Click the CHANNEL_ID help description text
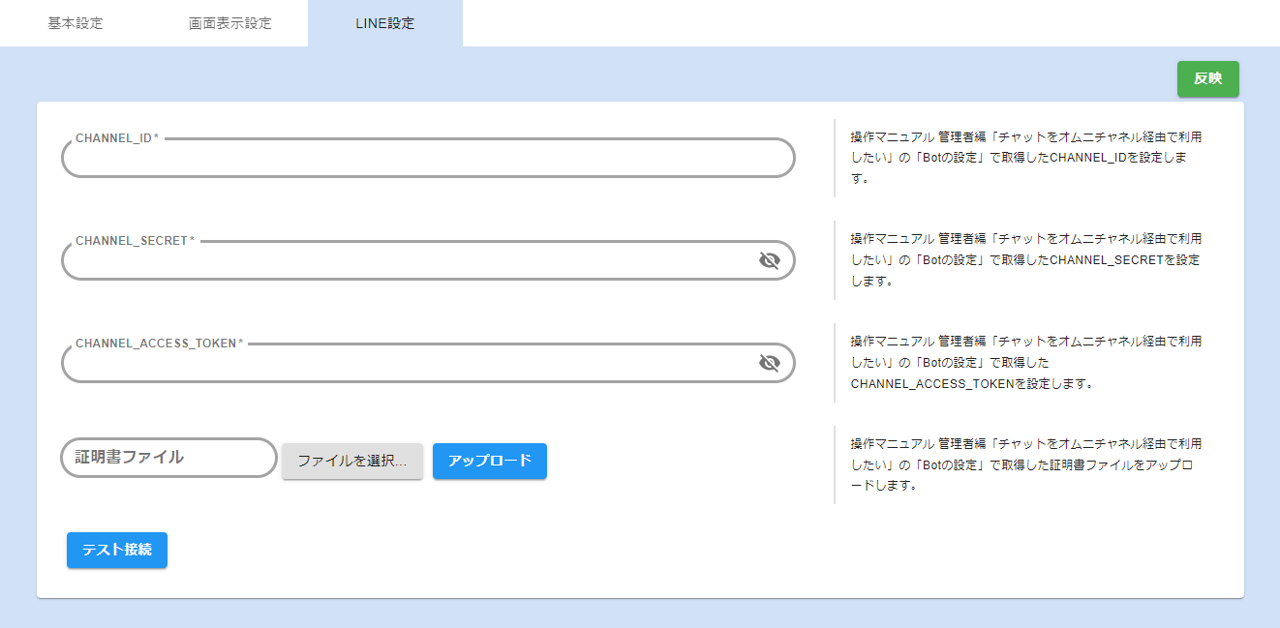 coord(1025,158)
